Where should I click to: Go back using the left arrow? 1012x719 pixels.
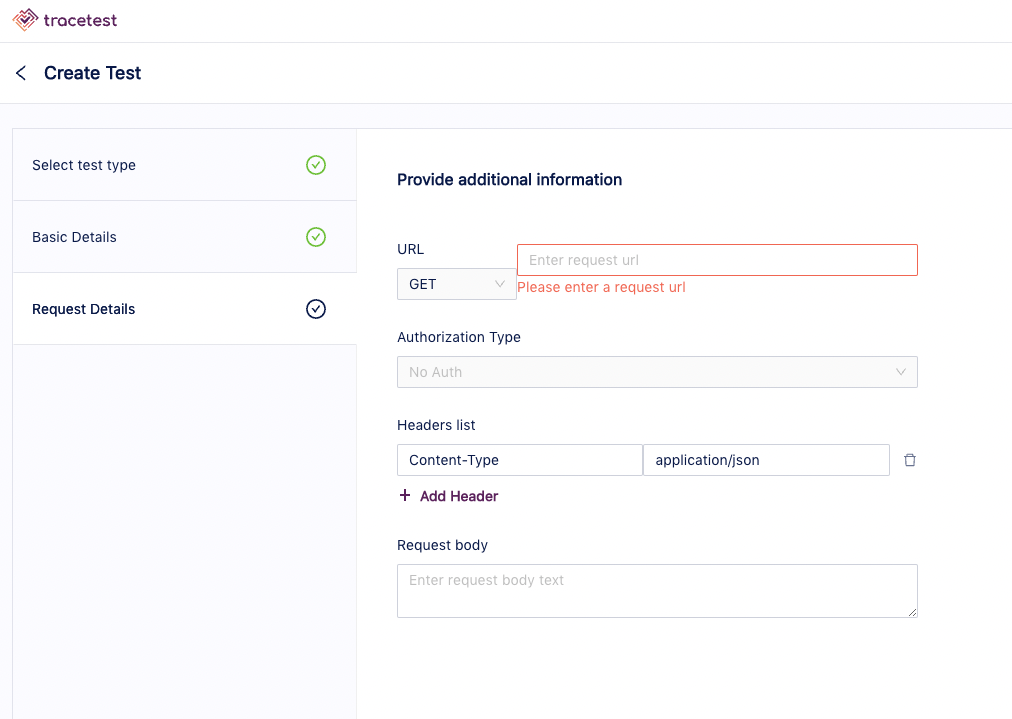21,73
